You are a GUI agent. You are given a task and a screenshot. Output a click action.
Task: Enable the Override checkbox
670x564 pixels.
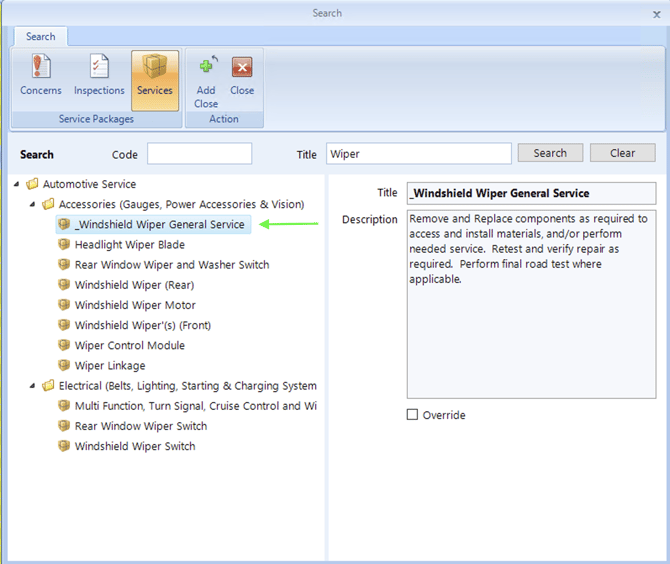[x=412, y=414]
